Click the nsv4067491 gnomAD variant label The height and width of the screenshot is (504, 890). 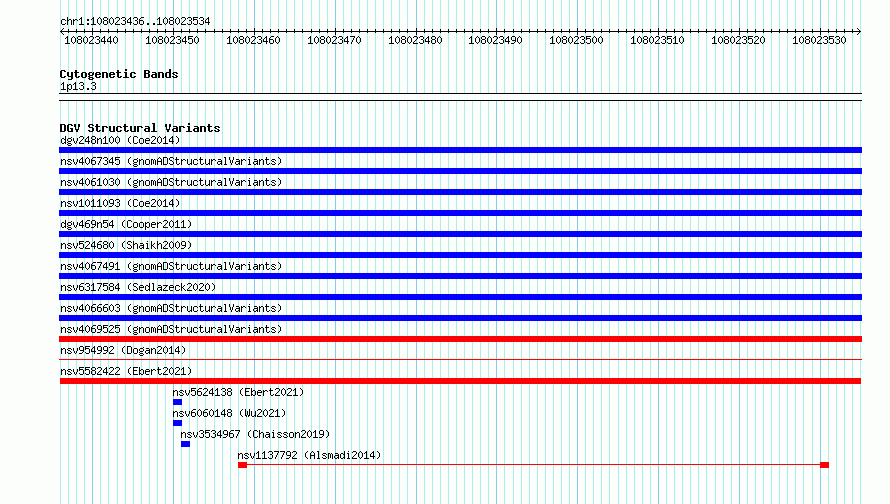(171, 266)
